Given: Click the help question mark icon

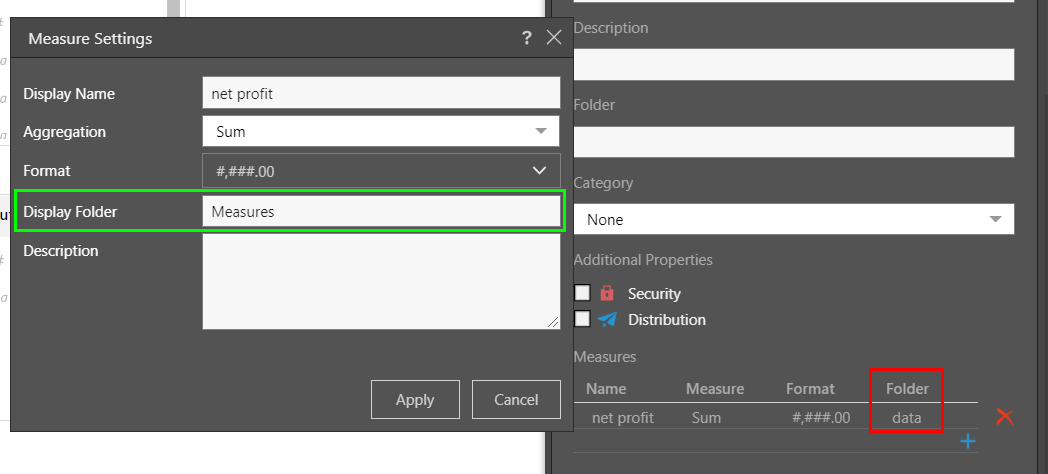Looking at the screenshot, I should pos(527,38).
